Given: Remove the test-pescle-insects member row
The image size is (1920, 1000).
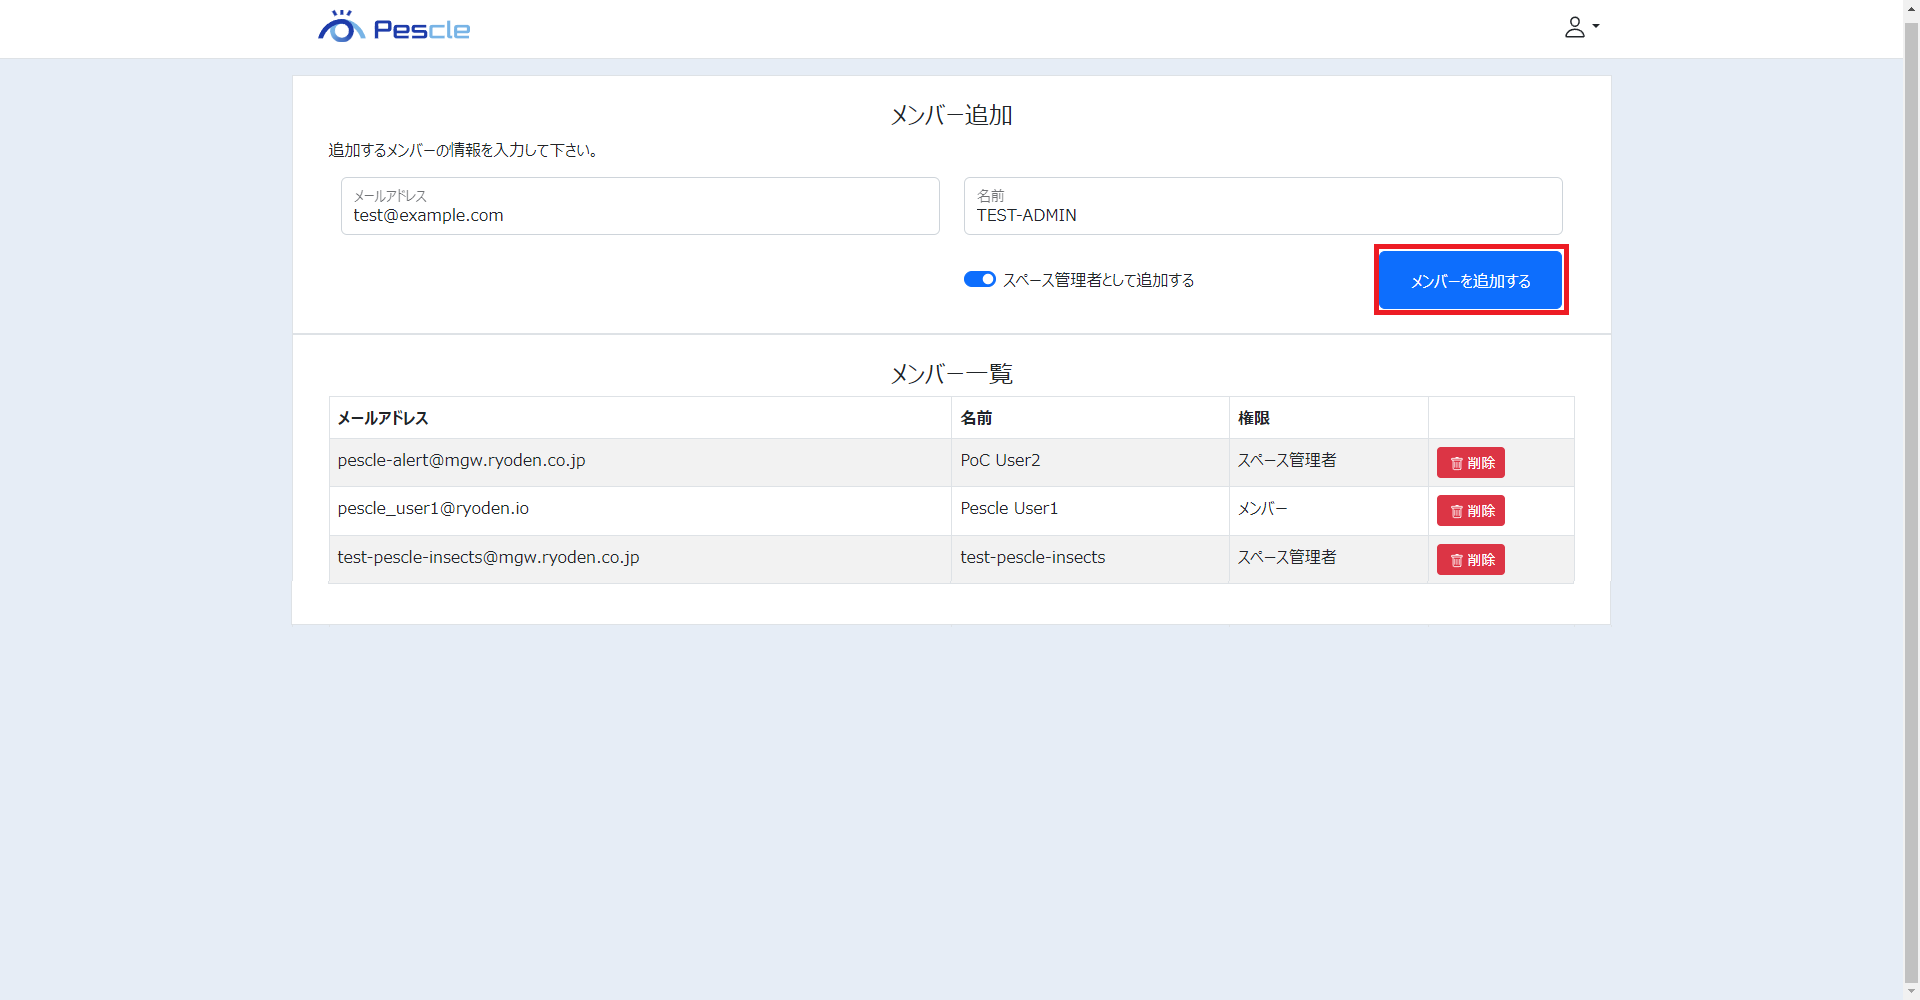Looking at the screenshot, I should [1470, 560].
